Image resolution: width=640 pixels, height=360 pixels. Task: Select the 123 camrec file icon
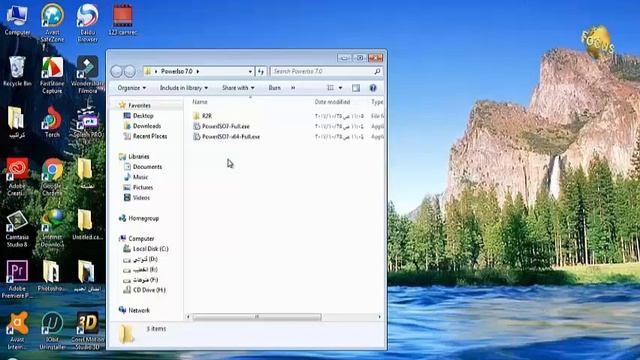(x=122, y=20)
